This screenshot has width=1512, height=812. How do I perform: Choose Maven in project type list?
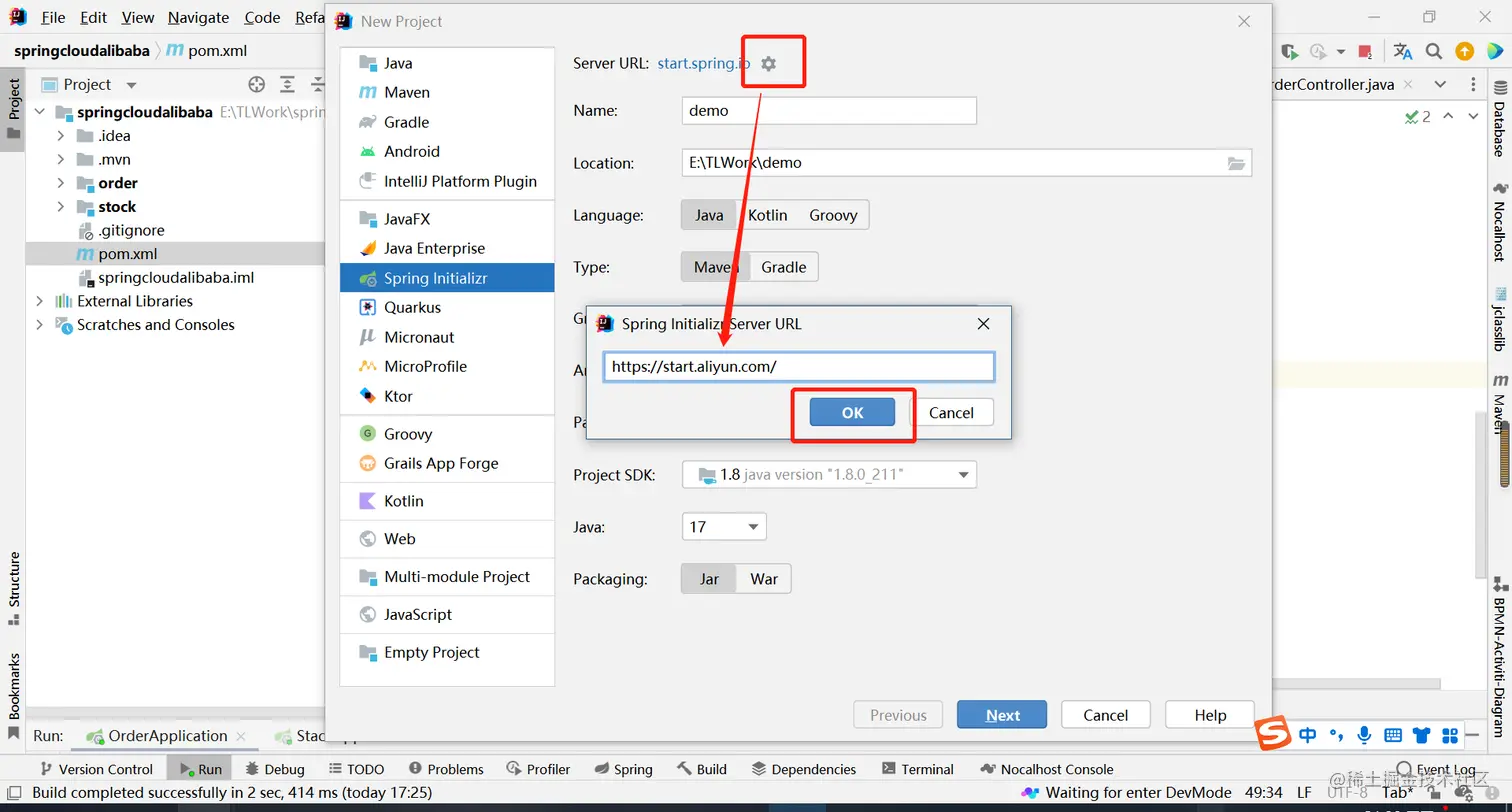point(447,92)
